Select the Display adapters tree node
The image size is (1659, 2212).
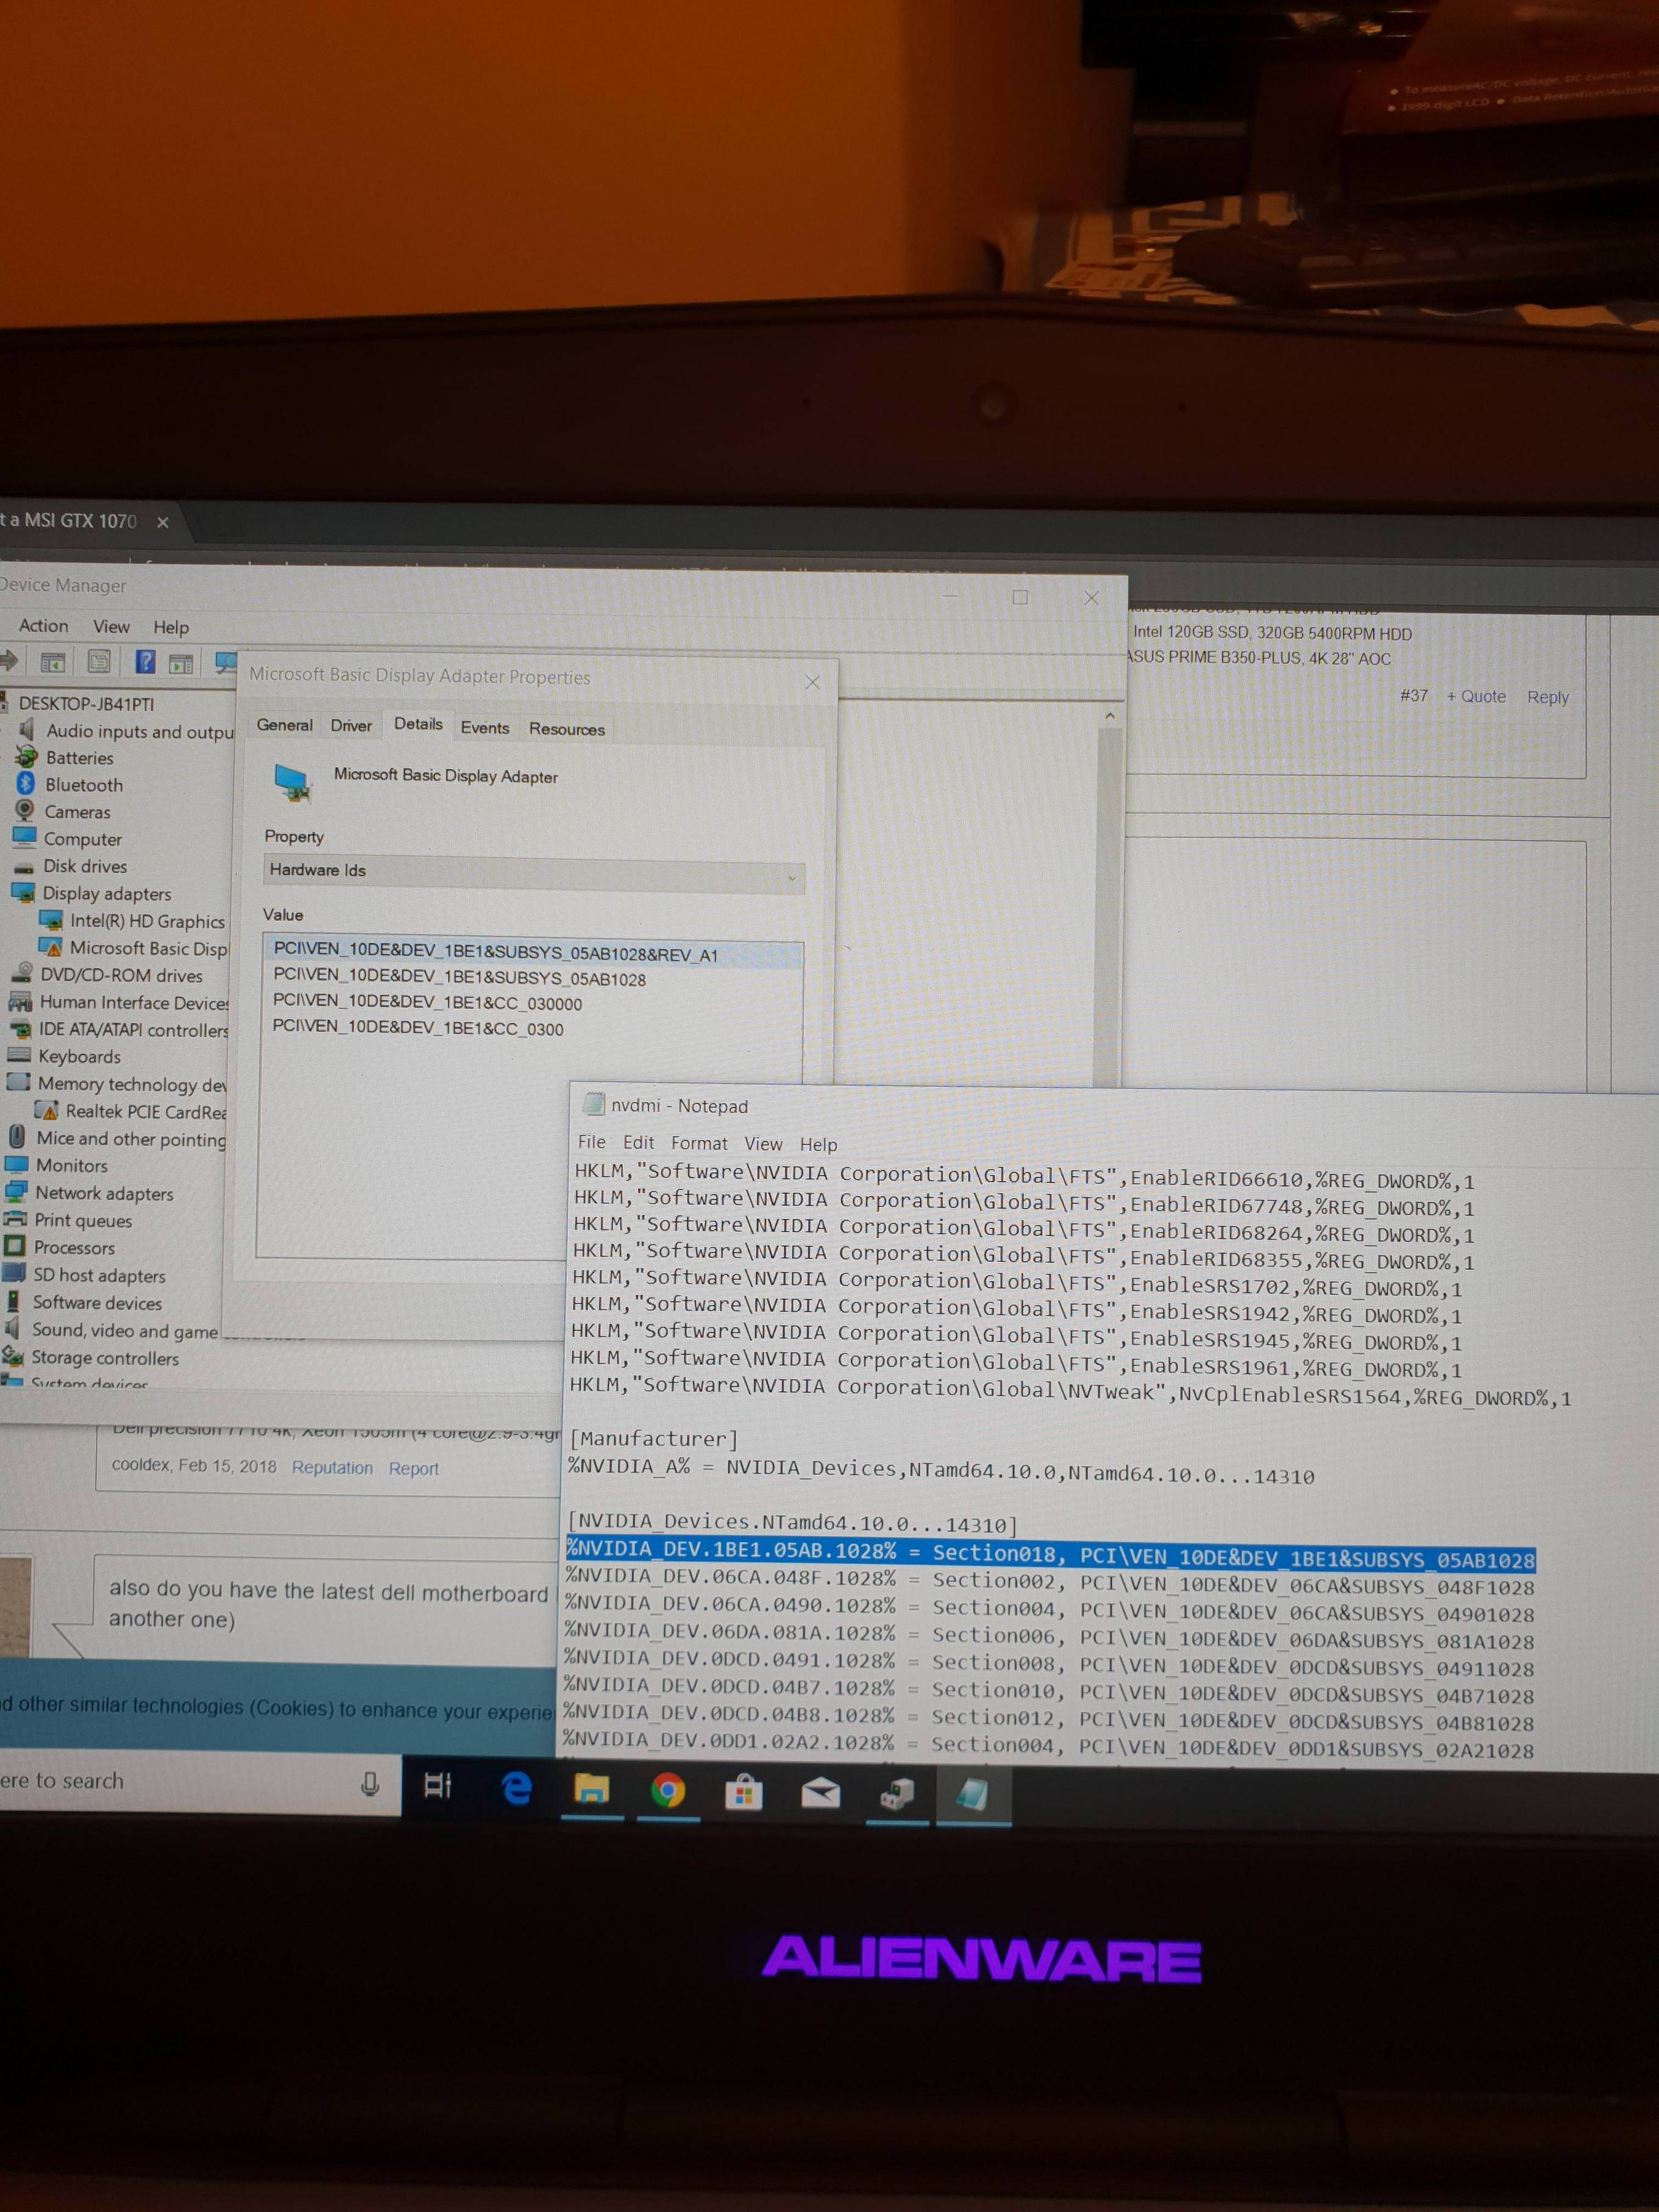(x=106, y=893)
